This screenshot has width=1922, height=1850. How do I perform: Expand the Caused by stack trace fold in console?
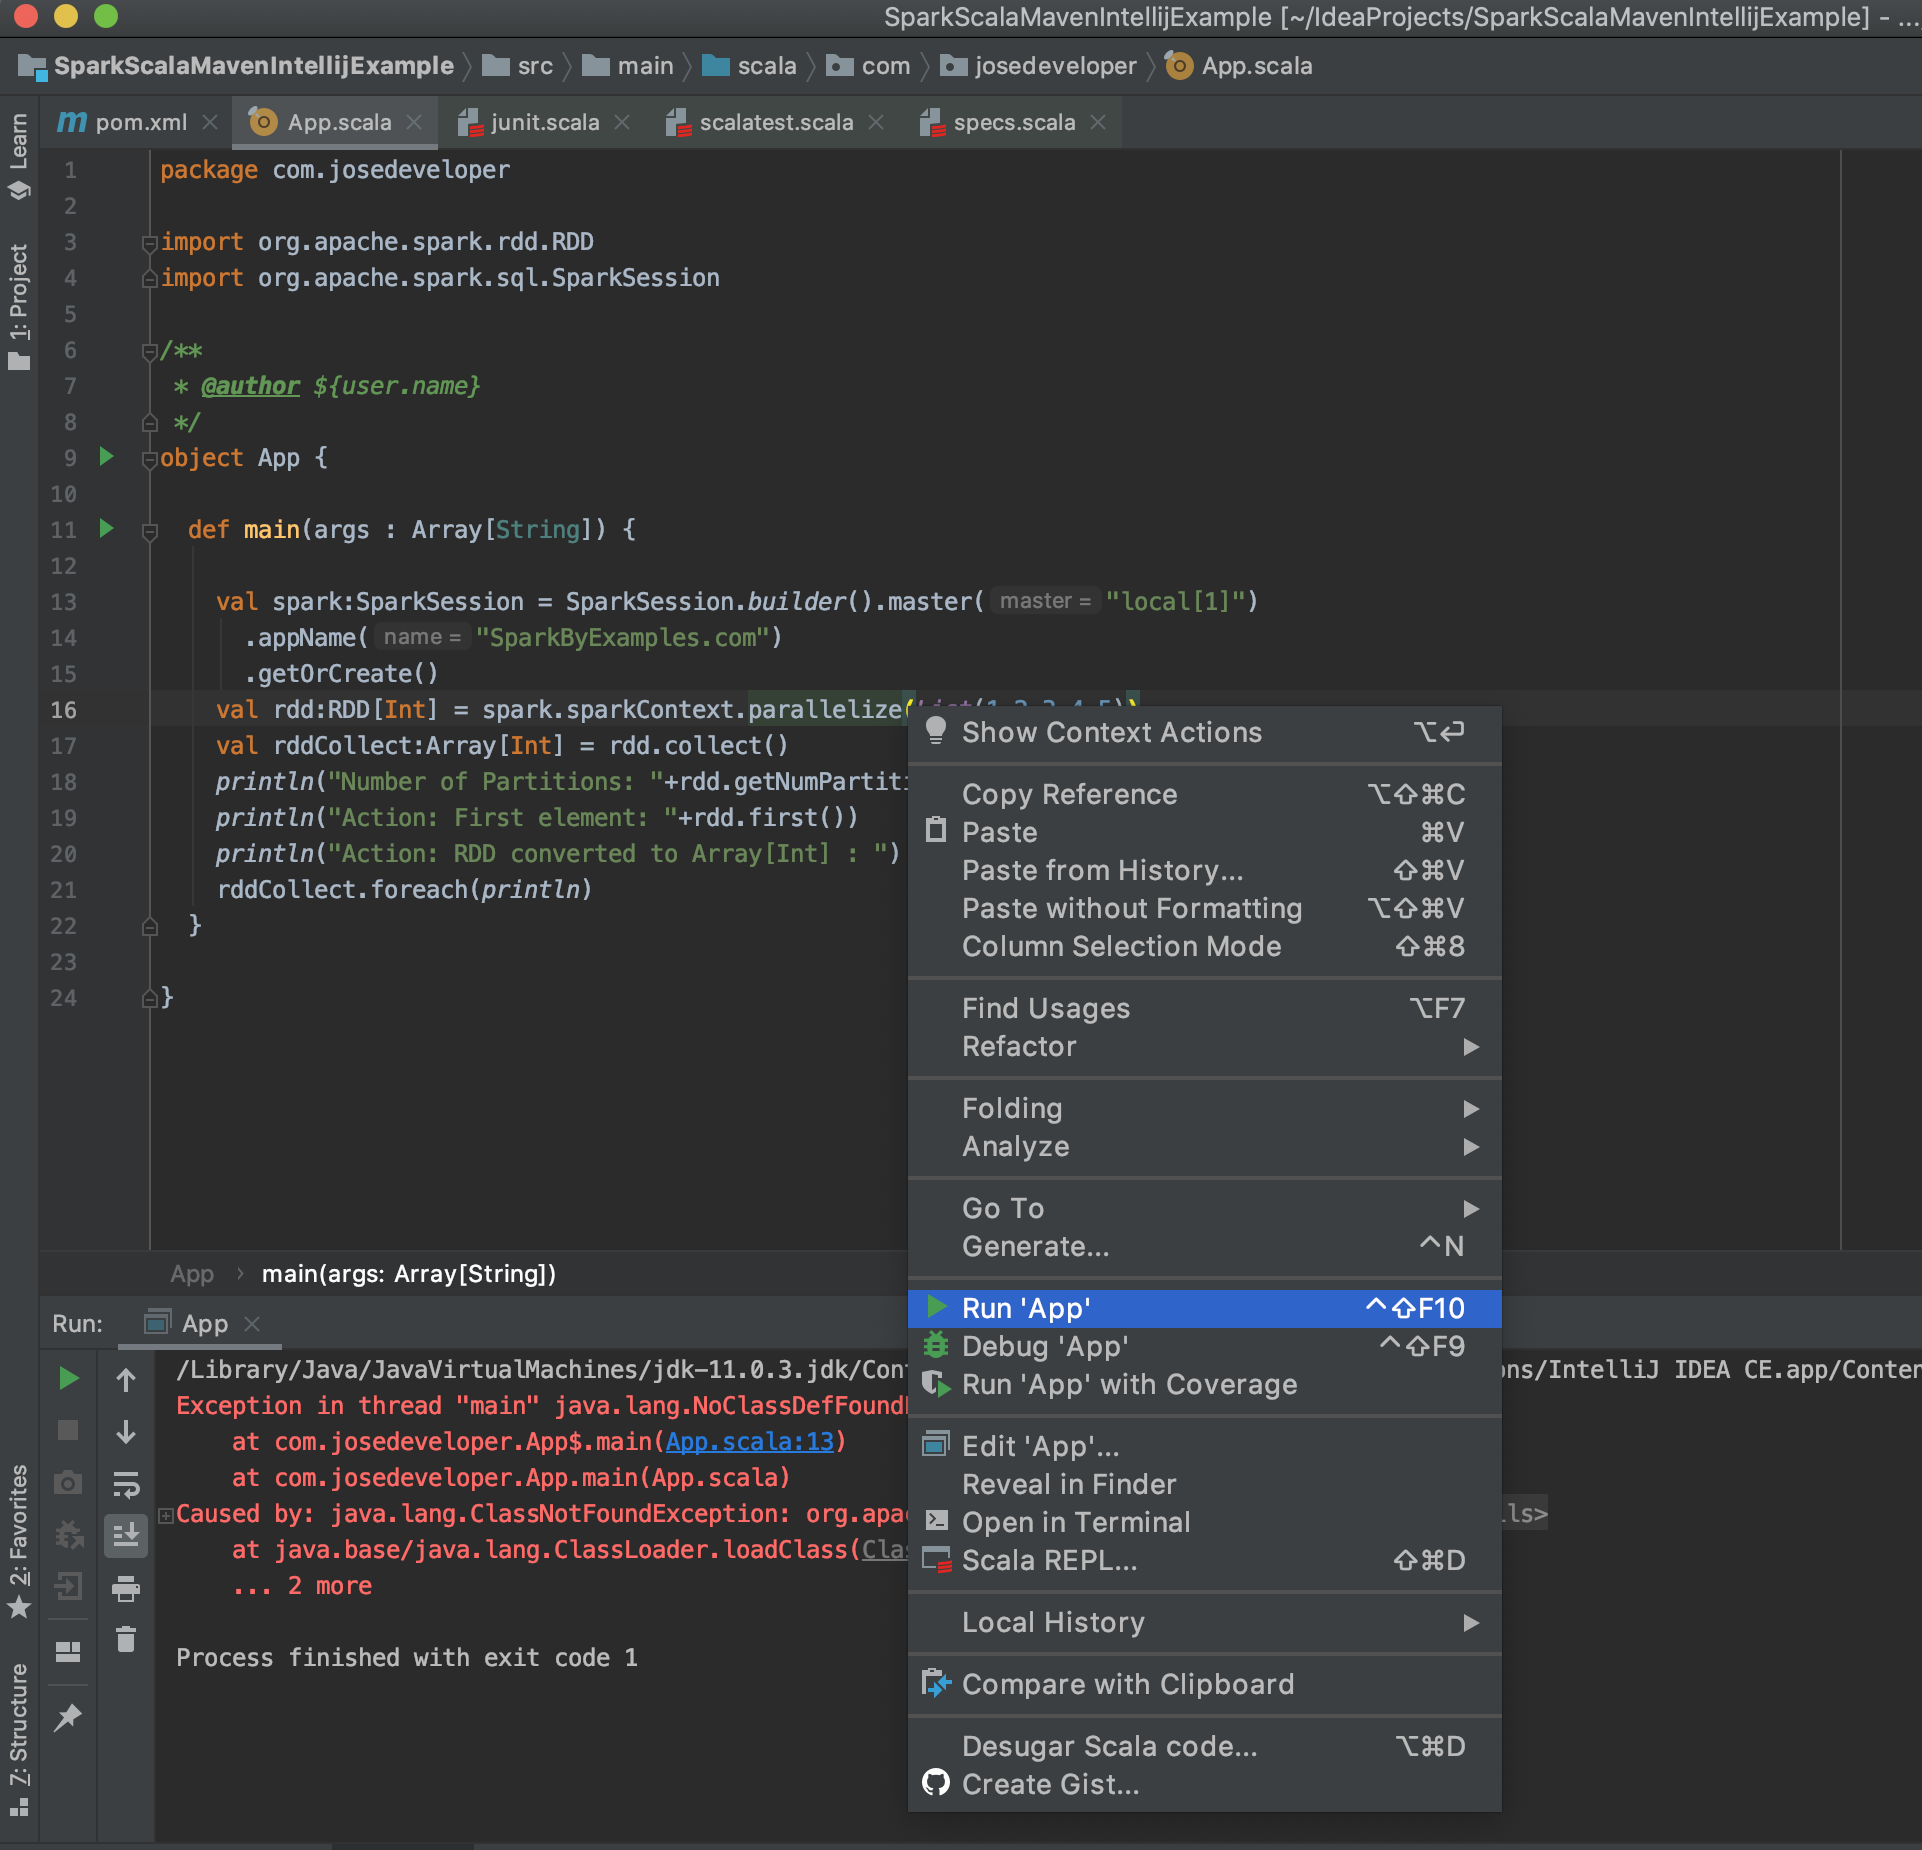(166, 1514)
